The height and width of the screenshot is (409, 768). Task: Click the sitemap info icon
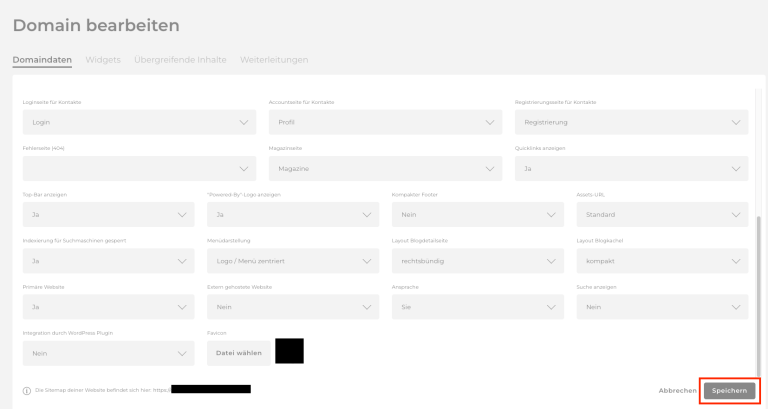coord(26,390)
